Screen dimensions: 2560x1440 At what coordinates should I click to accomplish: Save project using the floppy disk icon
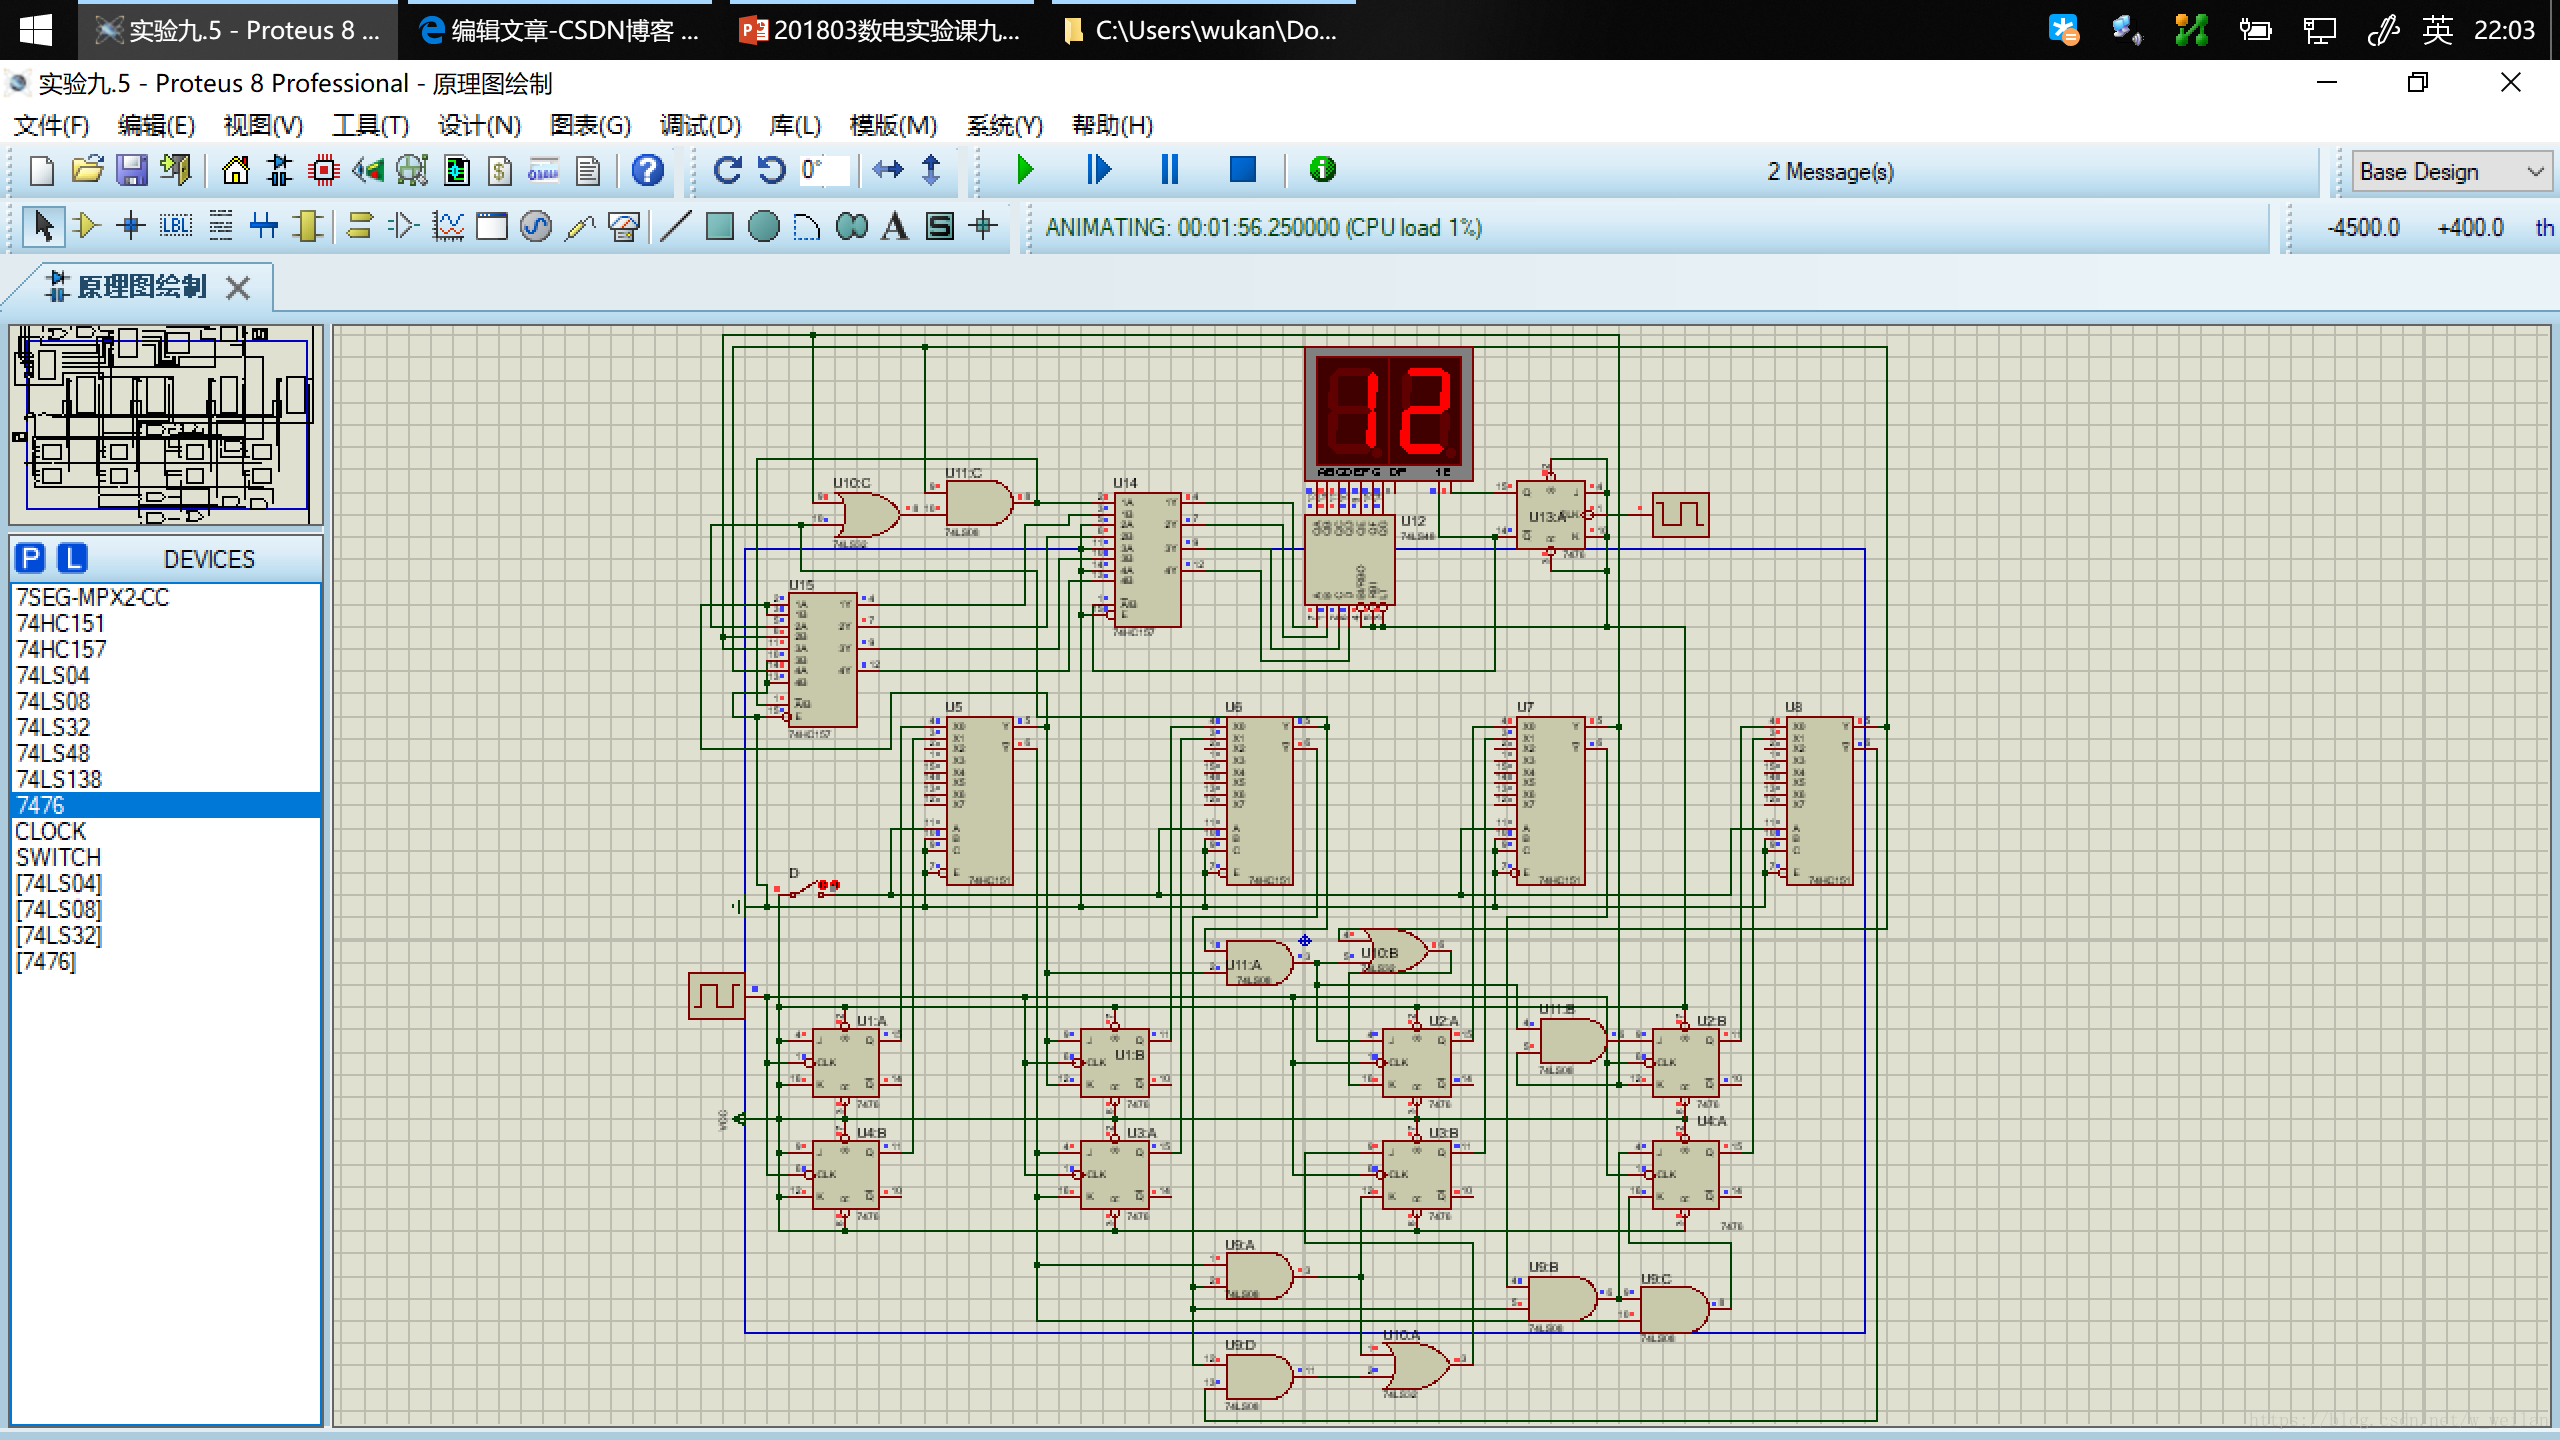point(132,171)
